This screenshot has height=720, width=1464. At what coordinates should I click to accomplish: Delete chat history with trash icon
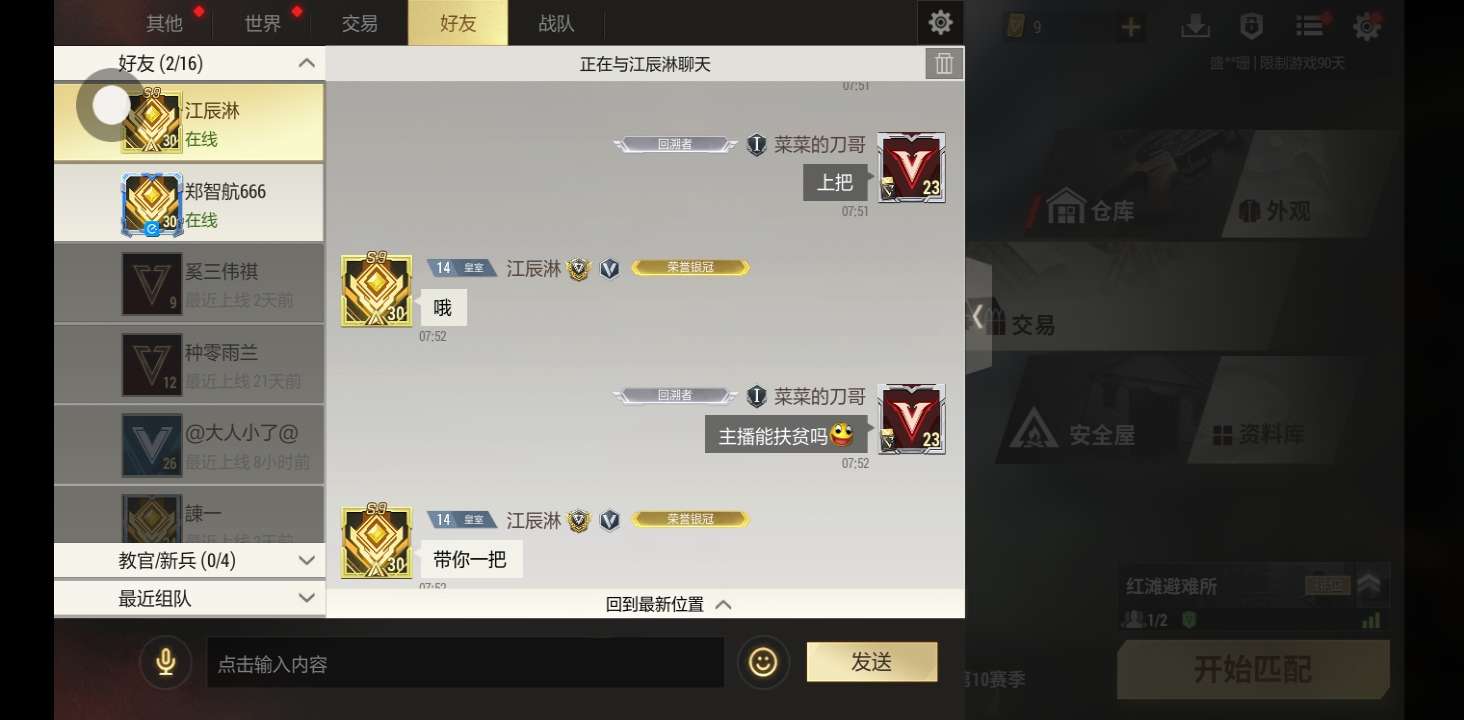tap(943, 64)
